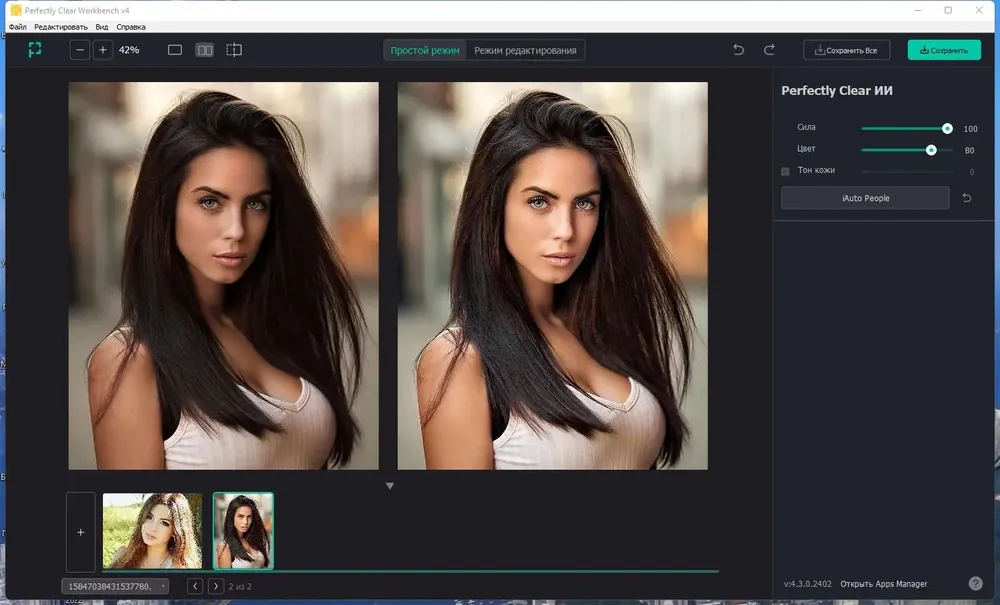The image size is (1000, 605).
Task: Select the highlighted dark-haired portrait thumbnail
Action: [243, 530]
